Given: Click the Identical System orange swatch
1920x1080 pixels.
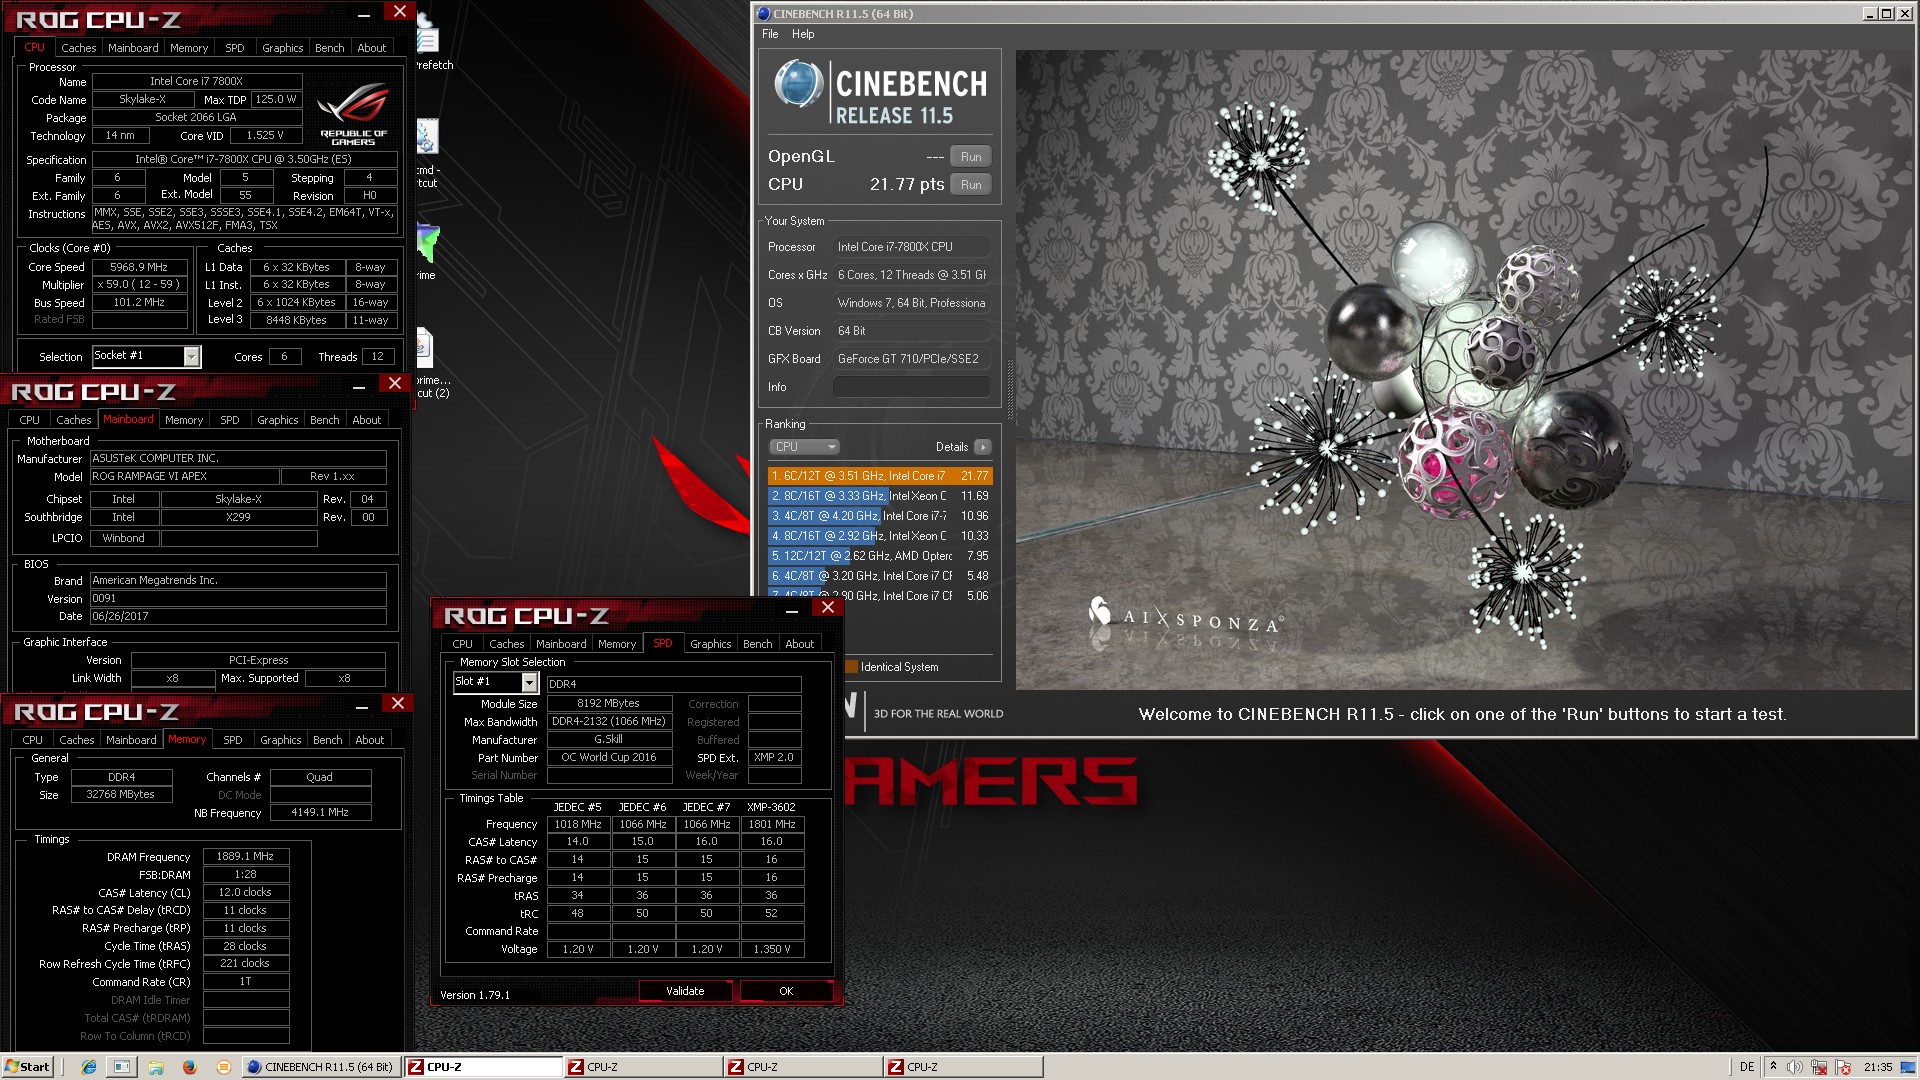Looking at the screenshot, I should (x=851, y=667).
